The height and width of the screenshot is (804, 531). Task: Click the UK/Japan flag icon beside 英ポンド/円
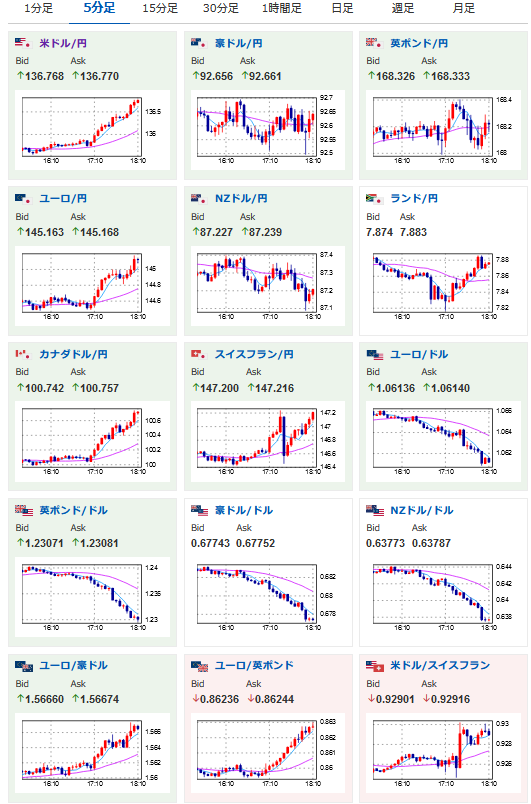pyautogui.click(x=375, y=43)
